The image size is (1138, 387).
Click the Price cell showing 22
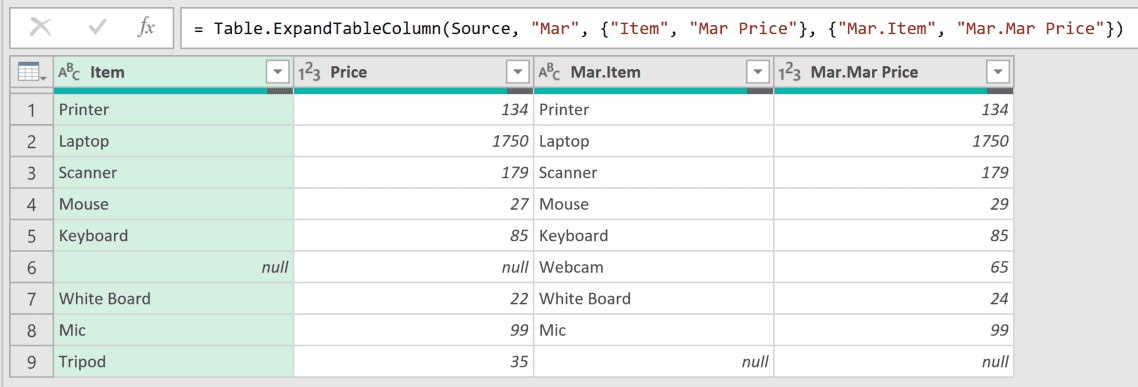(x=414, y=298)
